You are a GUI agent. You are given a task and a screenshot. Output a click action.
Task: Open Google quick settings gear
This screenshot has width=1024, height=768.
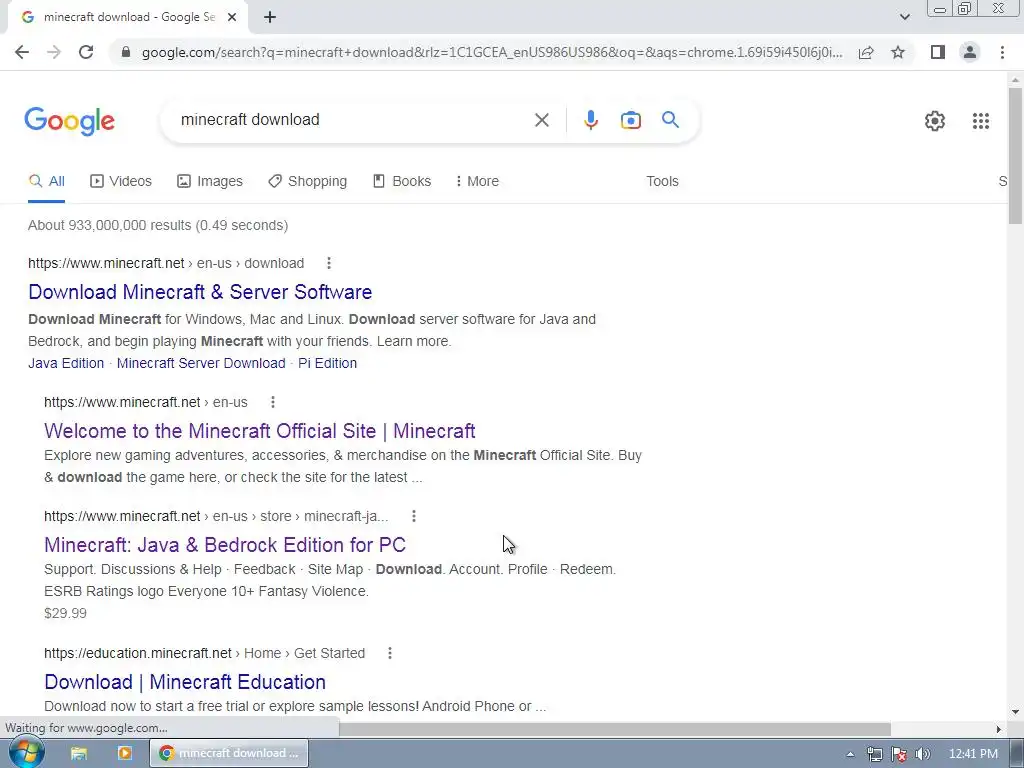point(935,121)
